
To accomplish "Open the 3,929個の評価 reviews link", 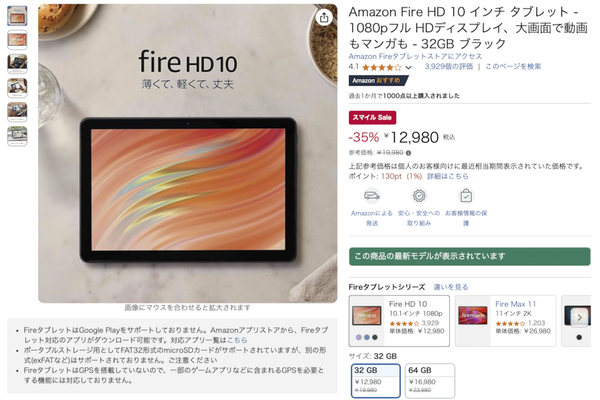I will (x=448, y=67).
